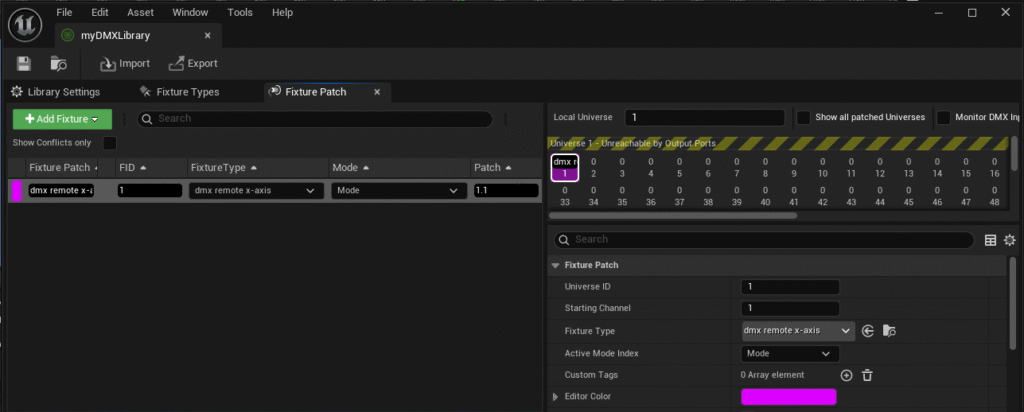Open the magenta Editor Color swatch

click(789, 397)
